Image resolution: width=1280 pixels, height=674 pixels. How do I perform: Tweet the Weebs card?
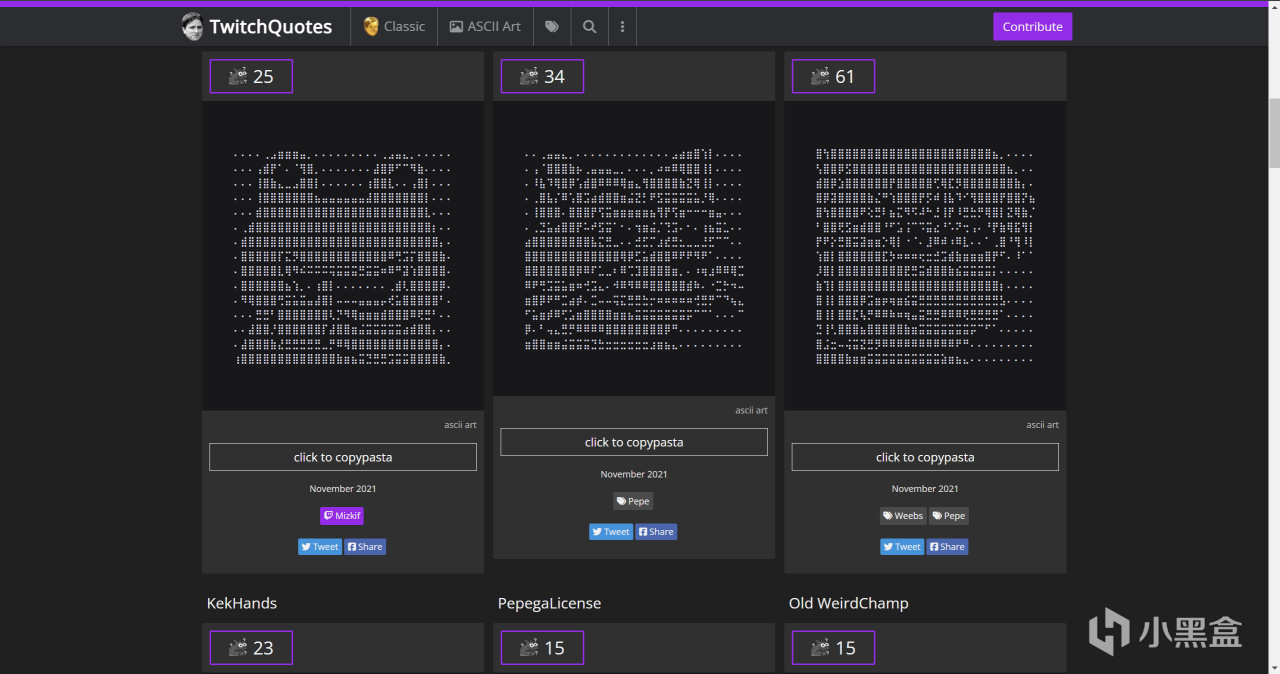coord(902,547)
